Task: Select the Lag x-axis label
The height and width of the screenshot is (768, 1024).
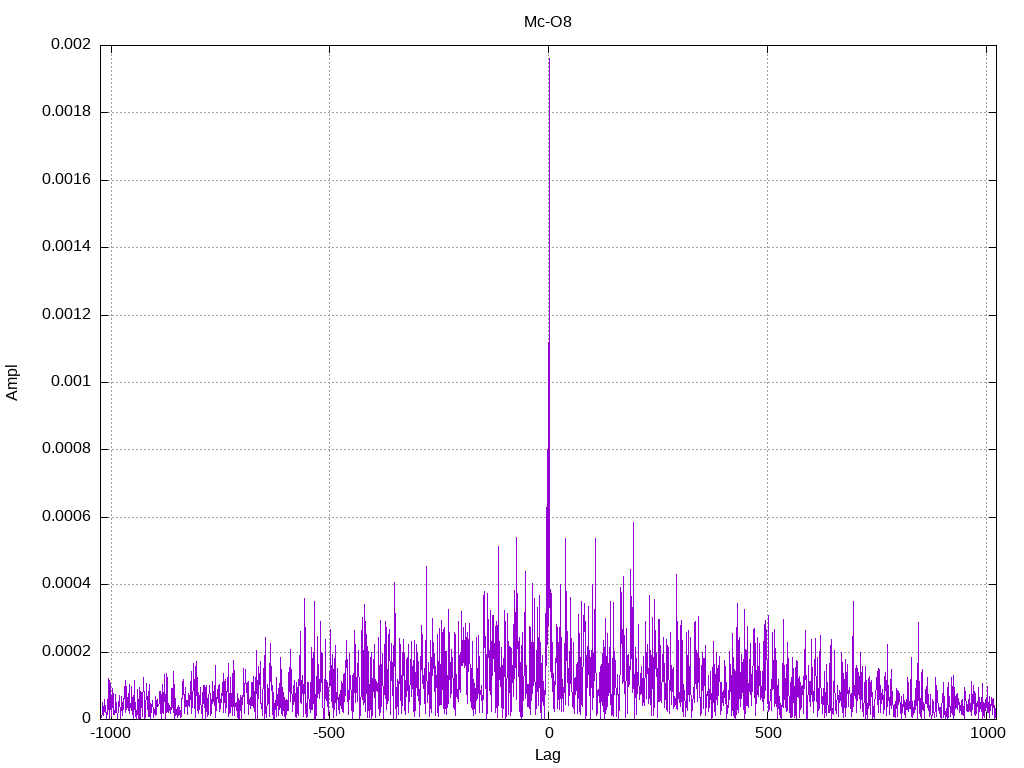Action: click(x=548, y=755)
